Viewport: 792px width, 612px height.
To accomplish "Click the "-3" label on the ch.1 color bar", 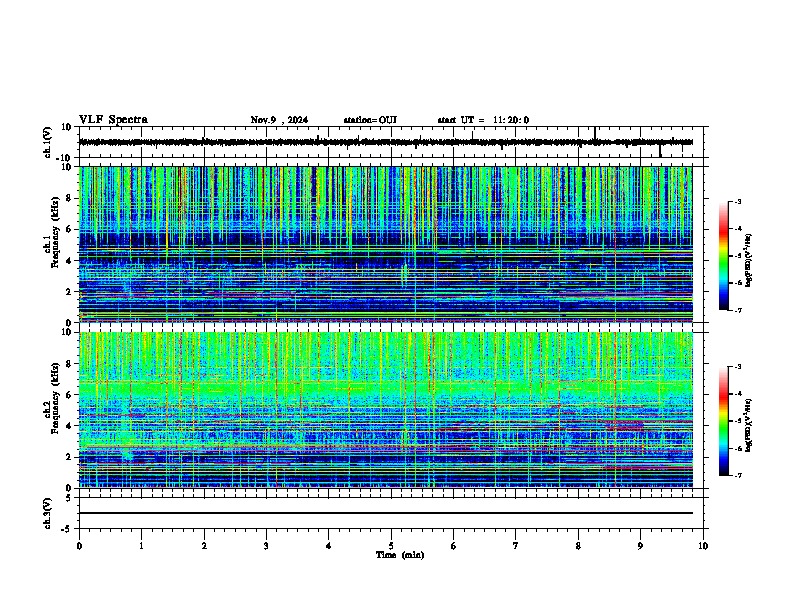I will point(737,201).
